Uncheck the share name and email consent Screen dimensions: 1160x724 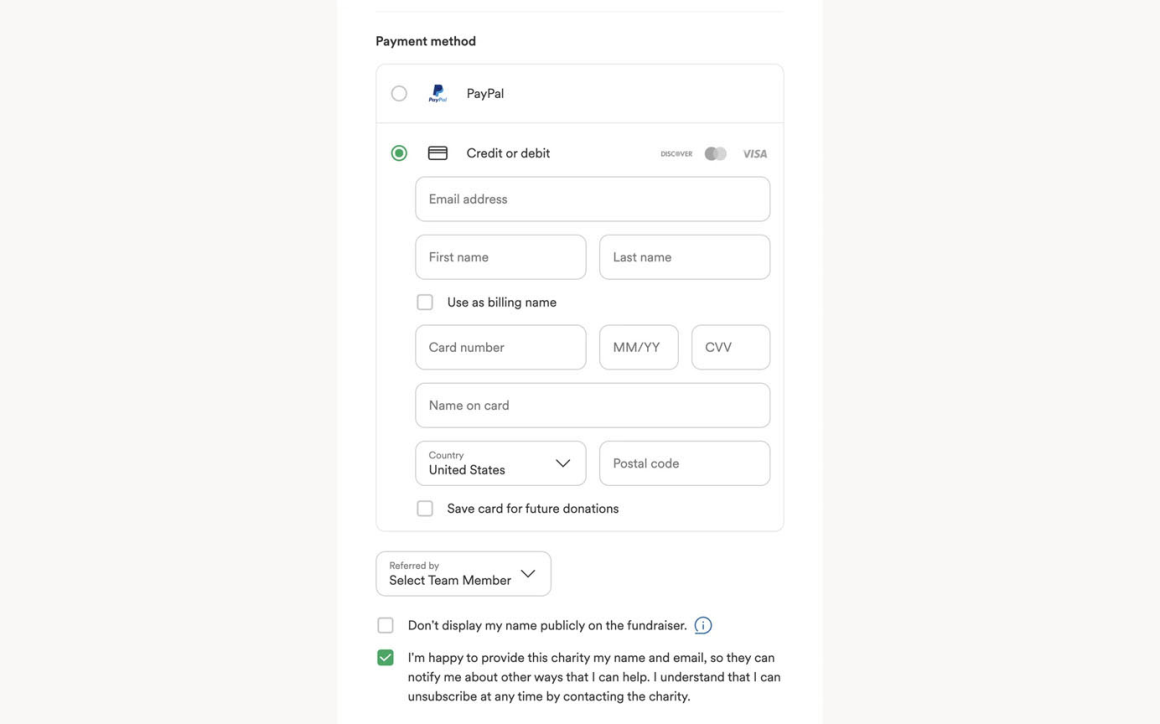coord(385,658)
